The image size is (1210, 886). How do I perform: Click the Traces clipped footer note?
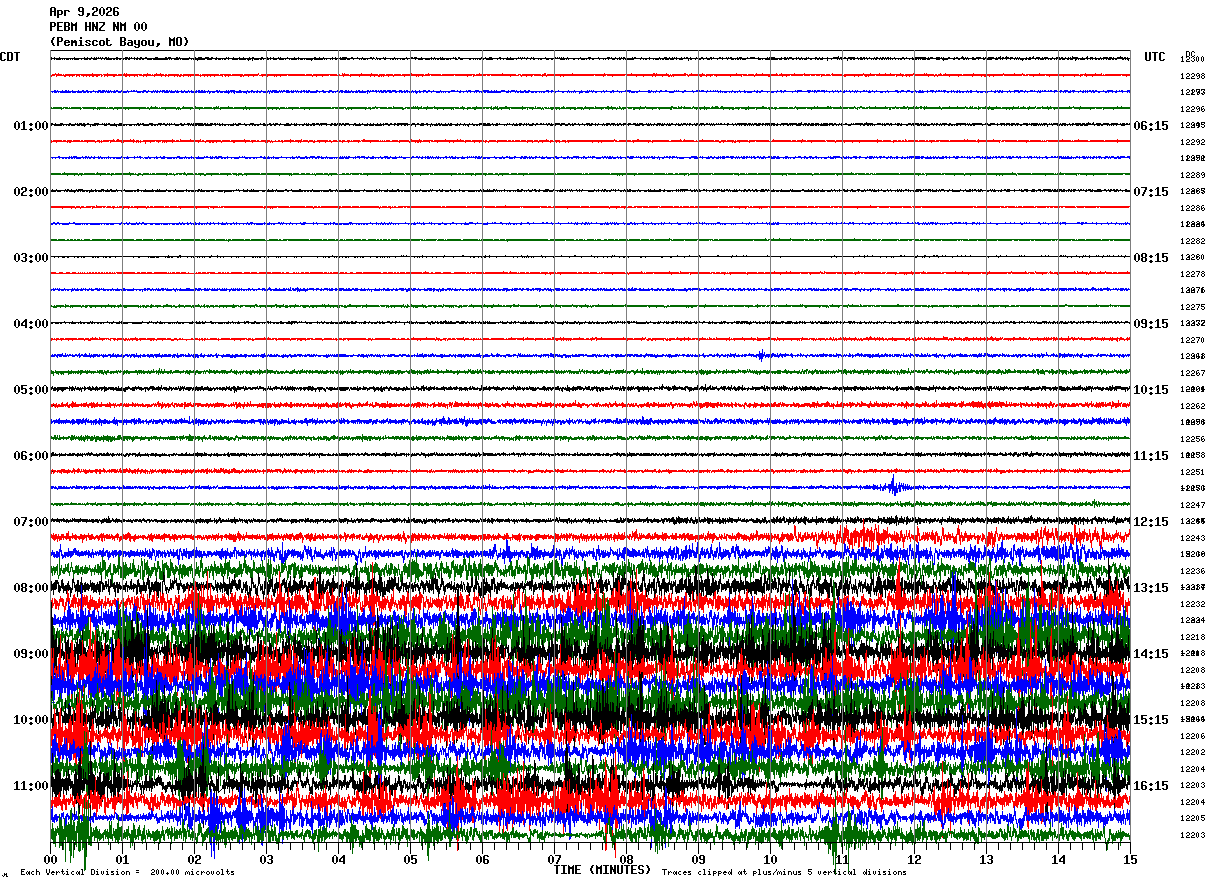[x=784, y=873]
